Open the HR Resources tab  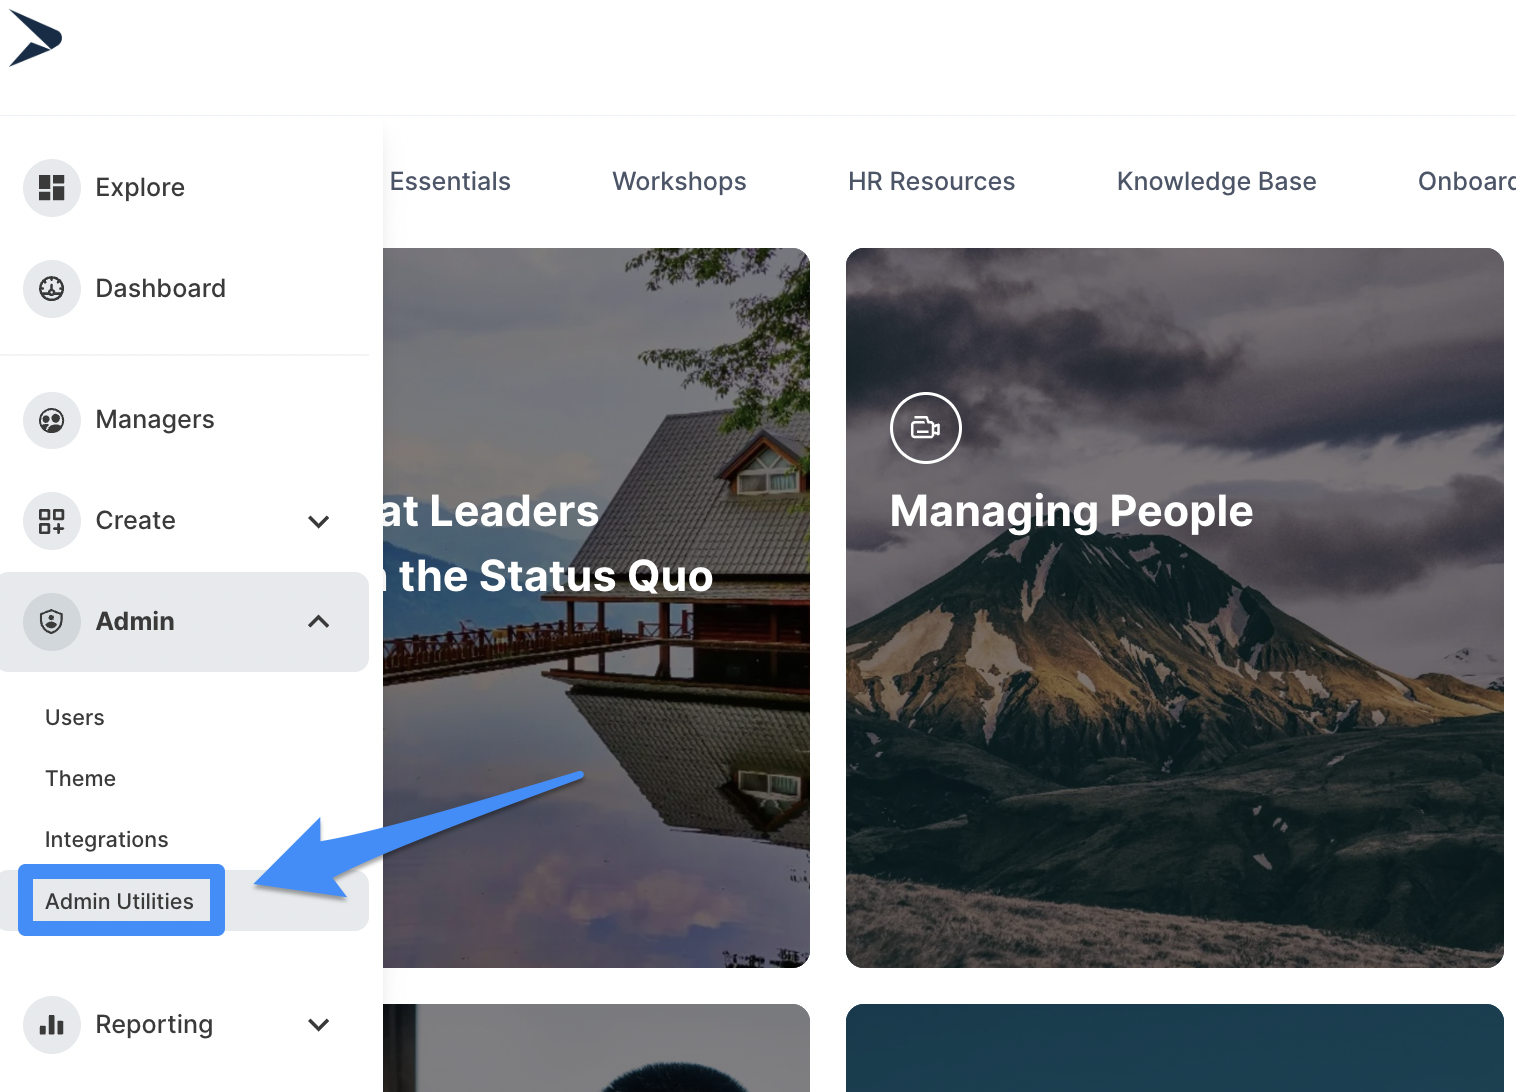(x=931, y=182)
